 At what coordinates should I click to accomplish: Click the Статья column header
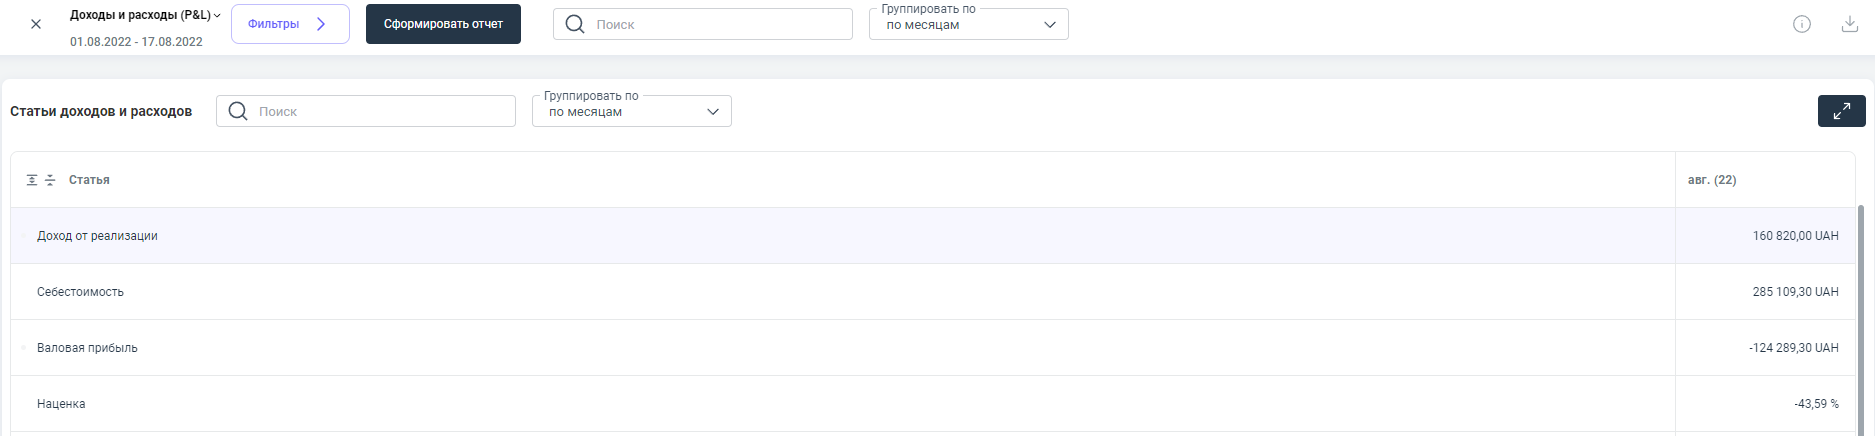pyautogui.click(x=89, y=180)
